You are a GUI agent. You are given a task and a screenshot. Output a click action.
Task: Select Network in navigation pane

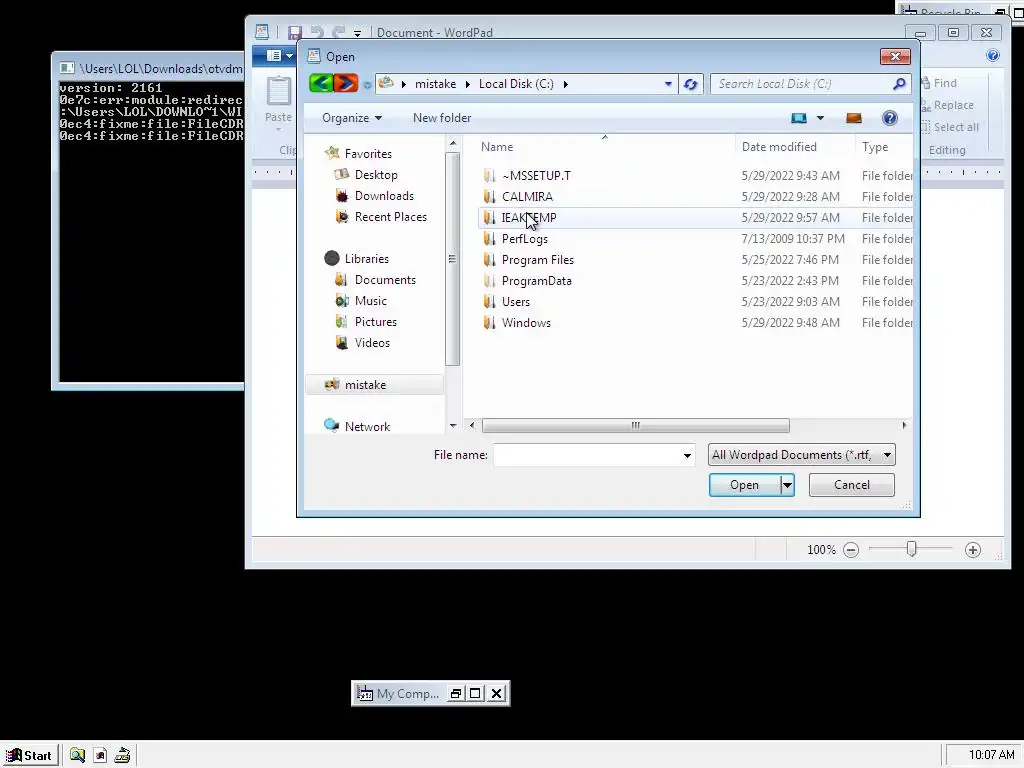coord(367,426)
